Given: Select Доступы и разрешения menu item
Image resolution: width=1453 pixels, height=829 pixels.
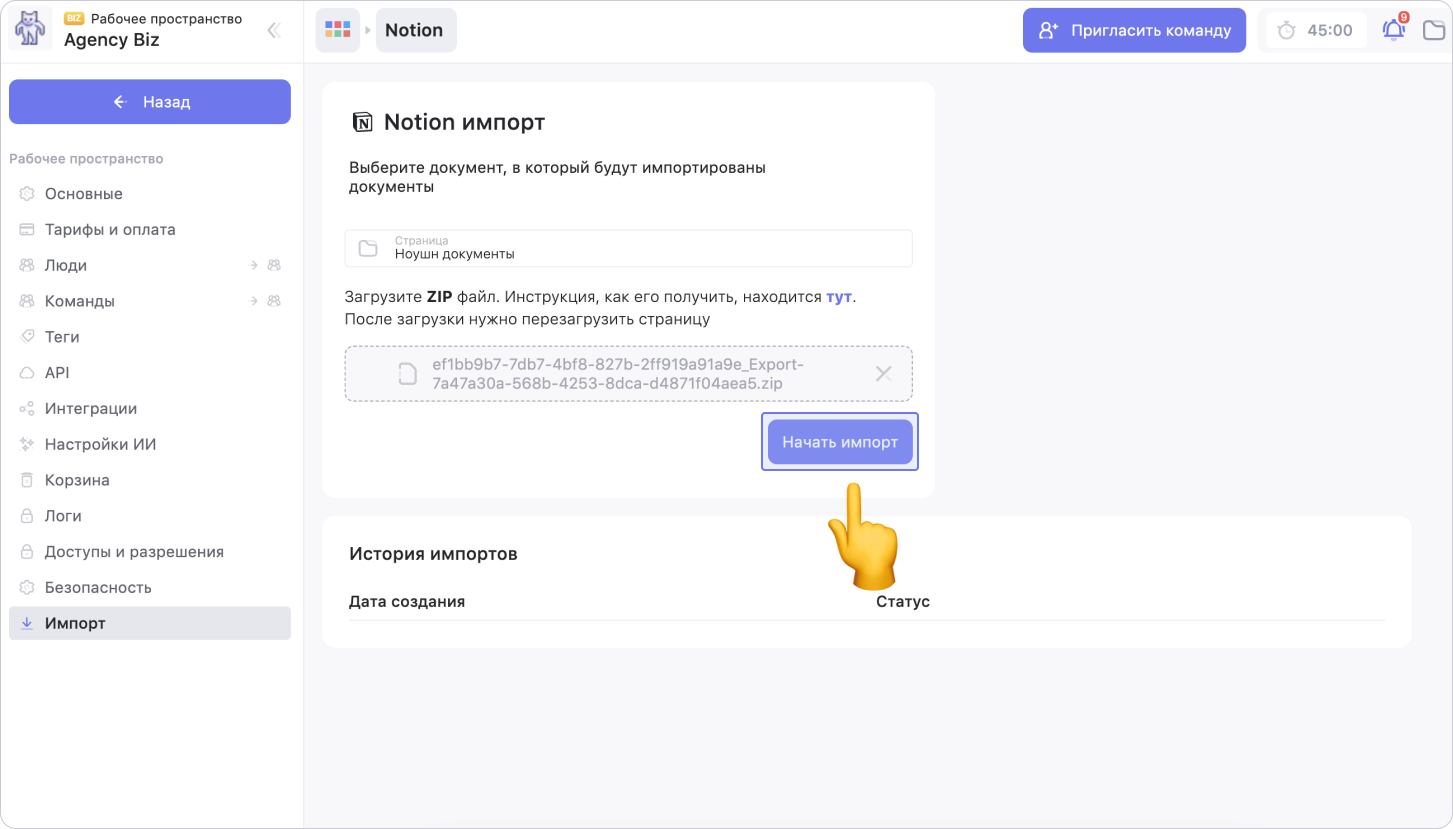Looking at the screenshot, I should (x=134, y=552).
